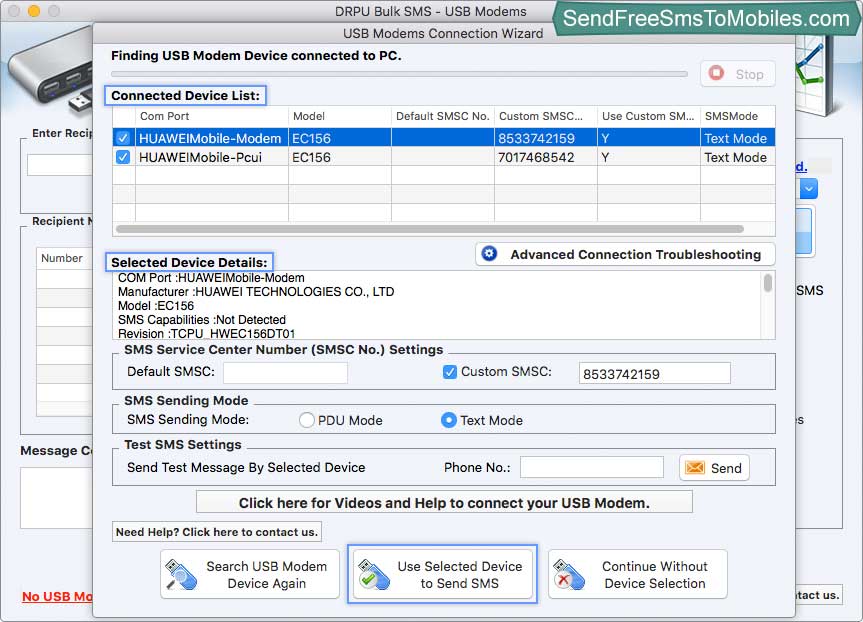The height and width of the screenshot is (622, 863).
Task: Click Continue Without Device Selection
Action: (x=637, y=575)
